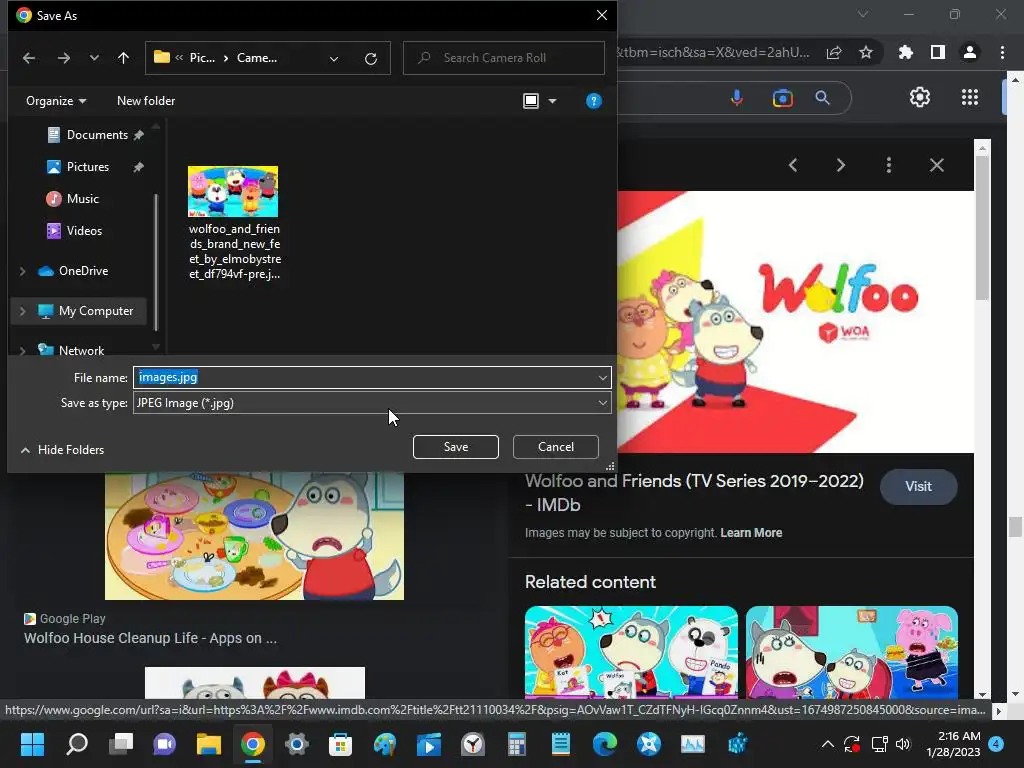Go back in Save As dialog
Image resolution: width=1024 pixels, height=768 pixels.
point(29,58)
